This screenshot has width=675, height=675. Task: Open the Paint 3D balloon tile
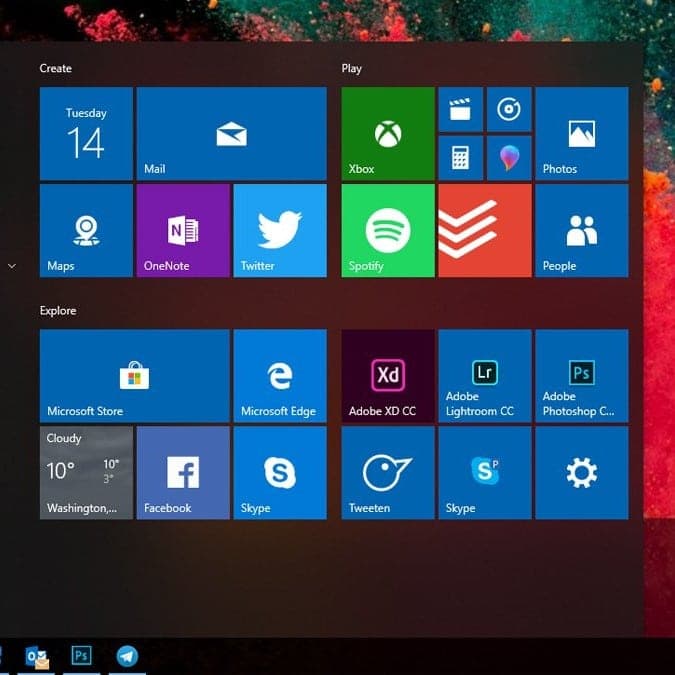[x=509, y=158]
